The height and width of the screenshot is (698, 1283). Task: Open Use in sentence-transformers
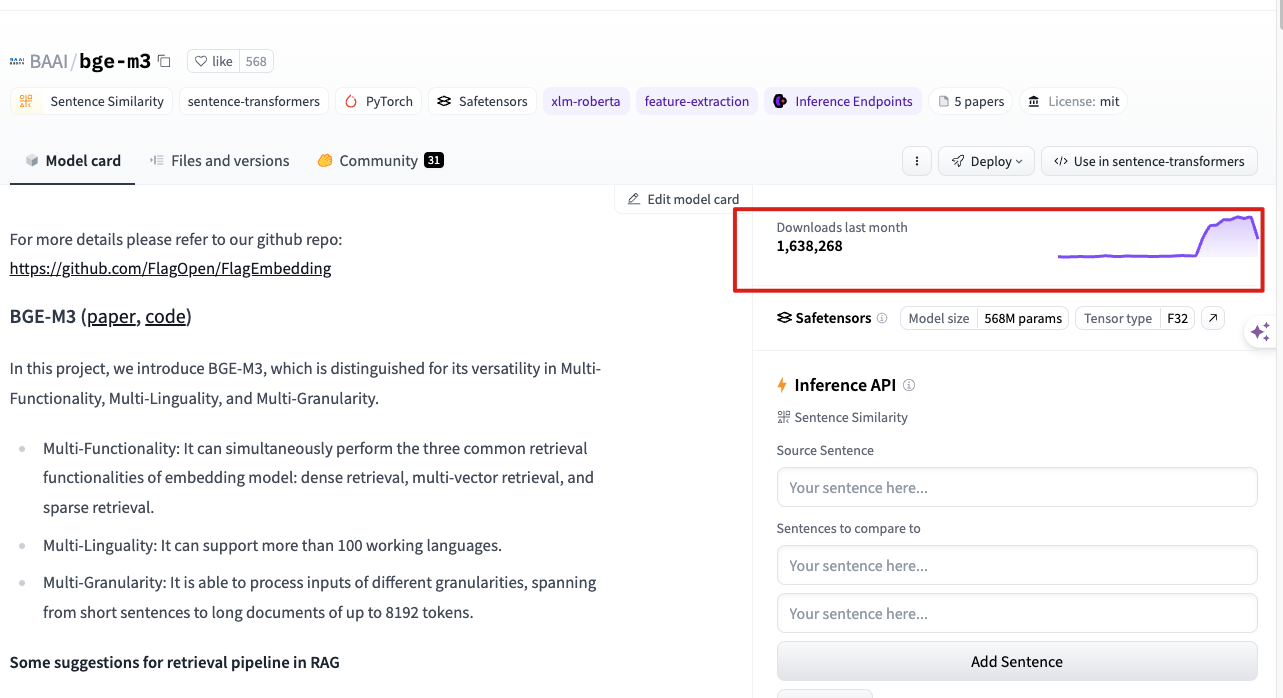(1149, 161)
